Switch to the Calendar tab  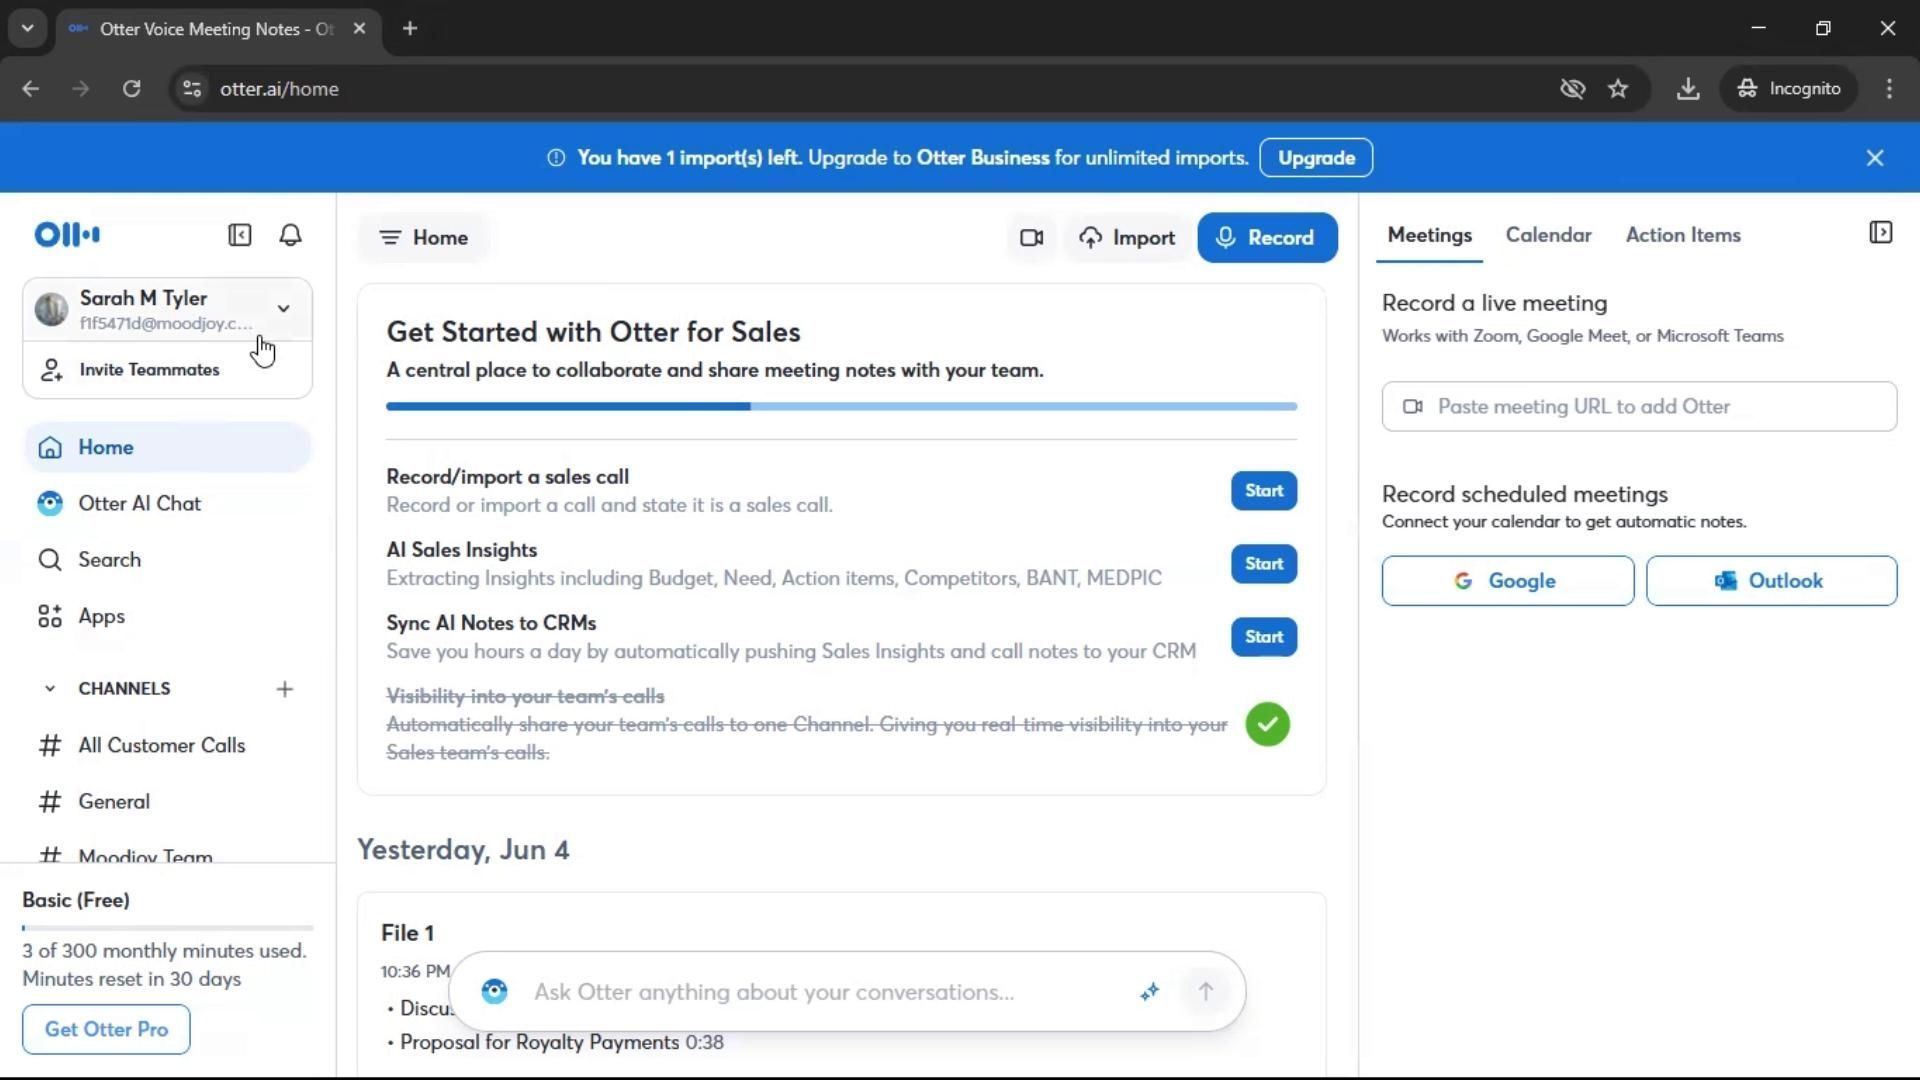coord(1548,235)
